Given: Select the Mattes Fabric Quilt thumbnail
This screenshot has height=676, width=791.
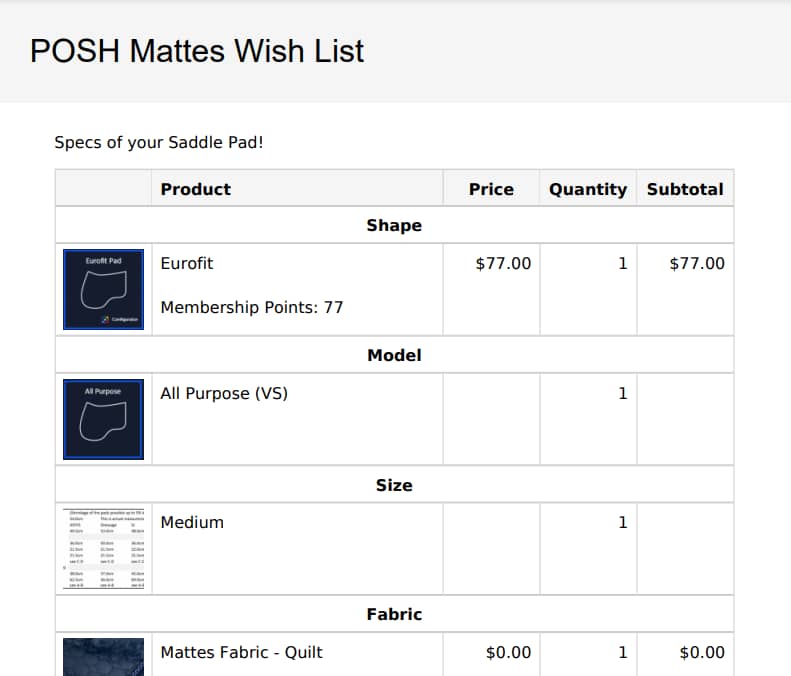Looking at the screenshot, I should coord(103,657).
